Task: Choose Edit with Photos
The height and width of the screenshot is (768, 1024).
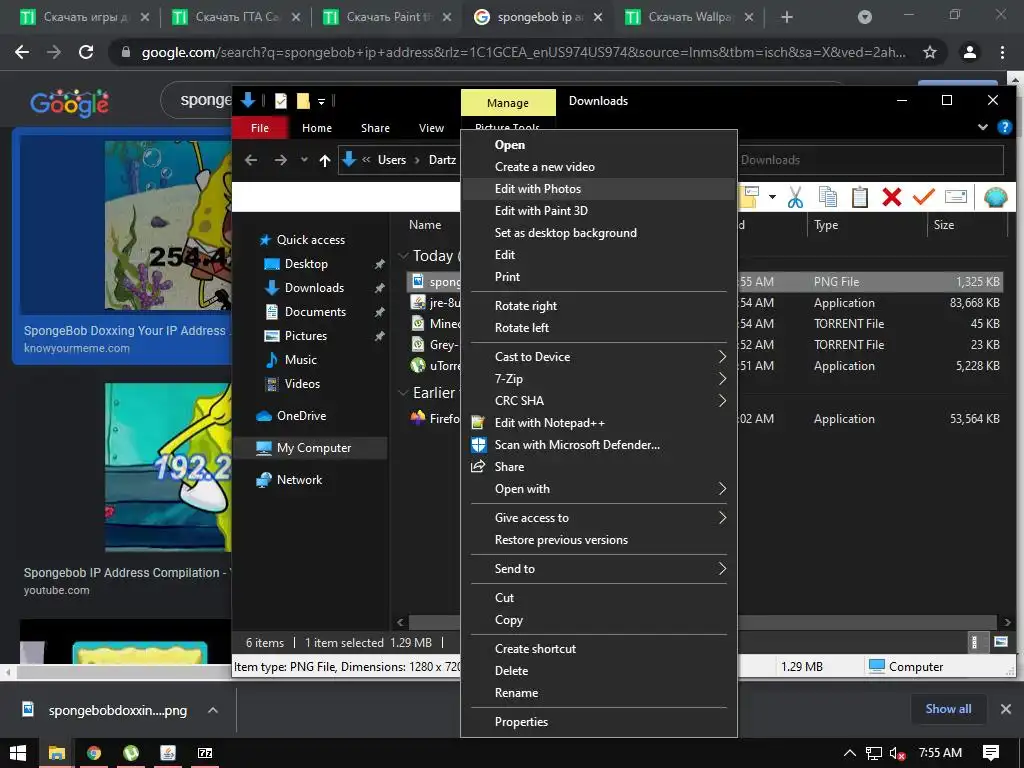Action: coord(598,189)
